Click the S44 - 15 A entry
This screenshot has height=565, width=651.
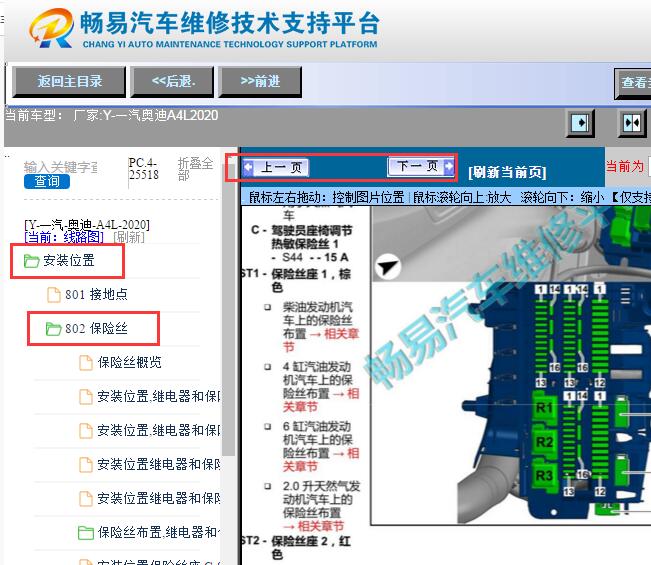tap(309, 257)
